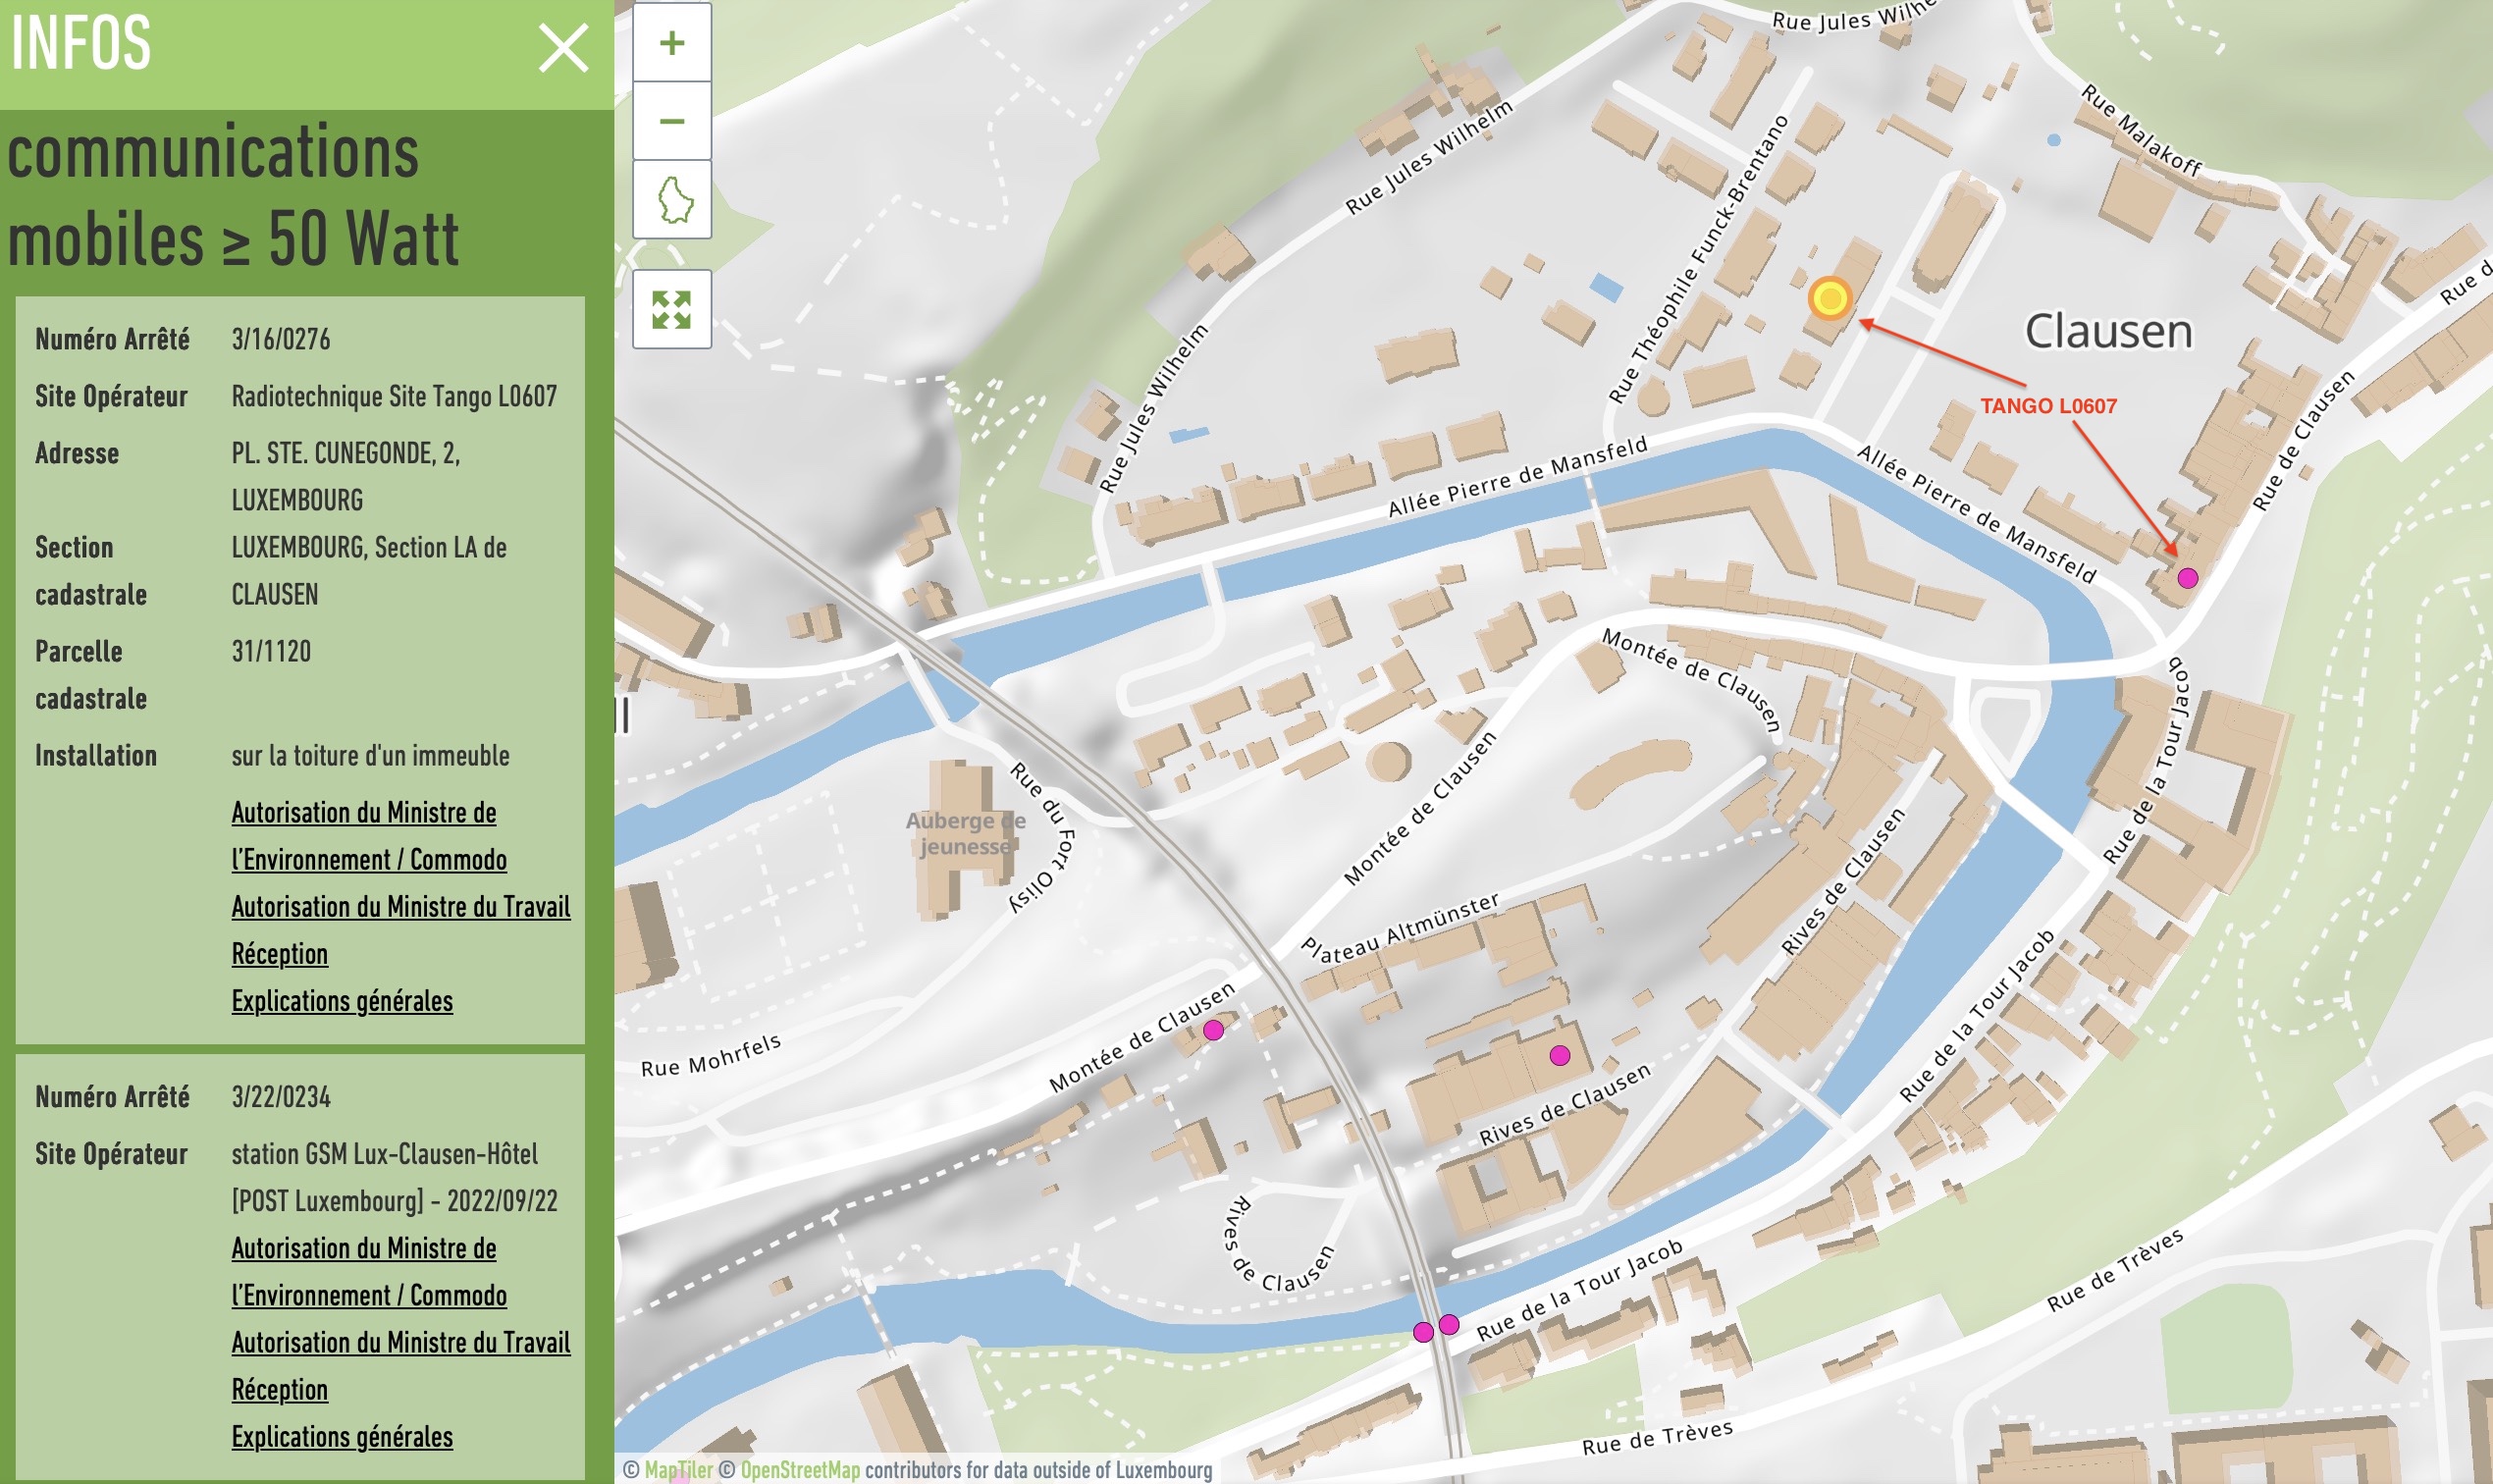Open the second Réception link
Screen dimensions: 2493x1484
point(279,1390)
